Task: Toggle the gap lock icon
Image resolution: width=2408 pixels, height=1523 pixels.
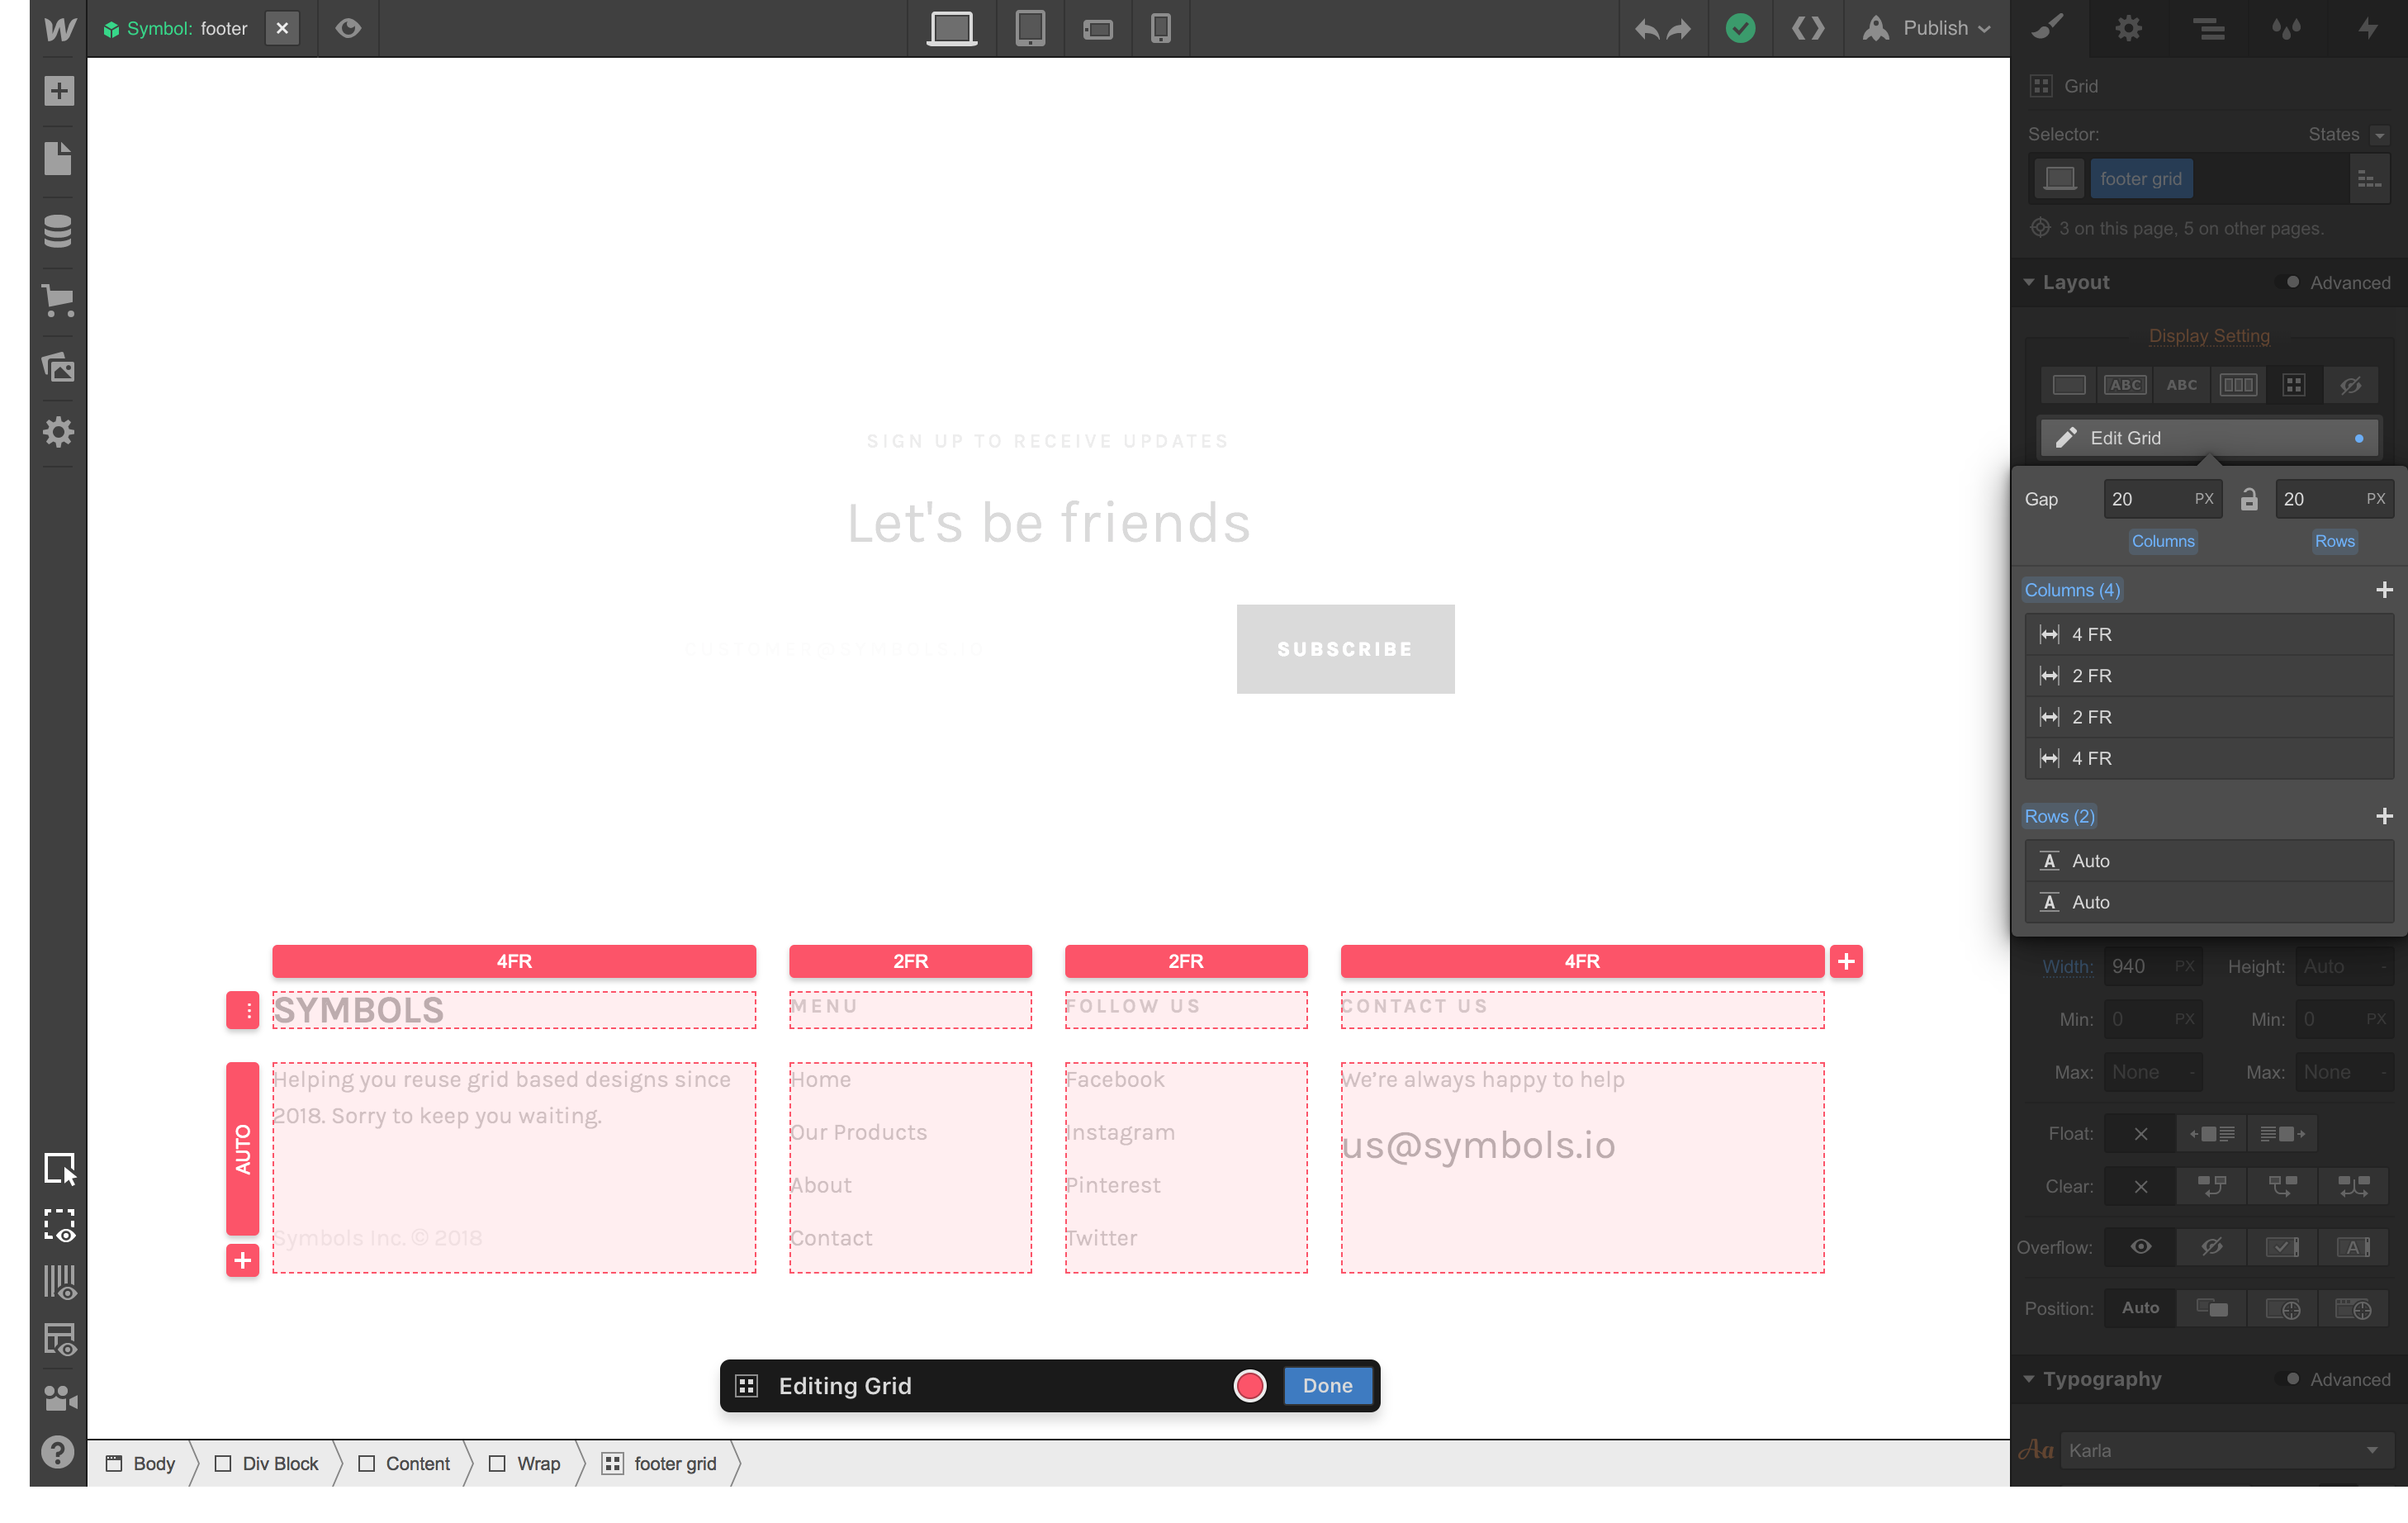Action: (x=2249, y=499)
